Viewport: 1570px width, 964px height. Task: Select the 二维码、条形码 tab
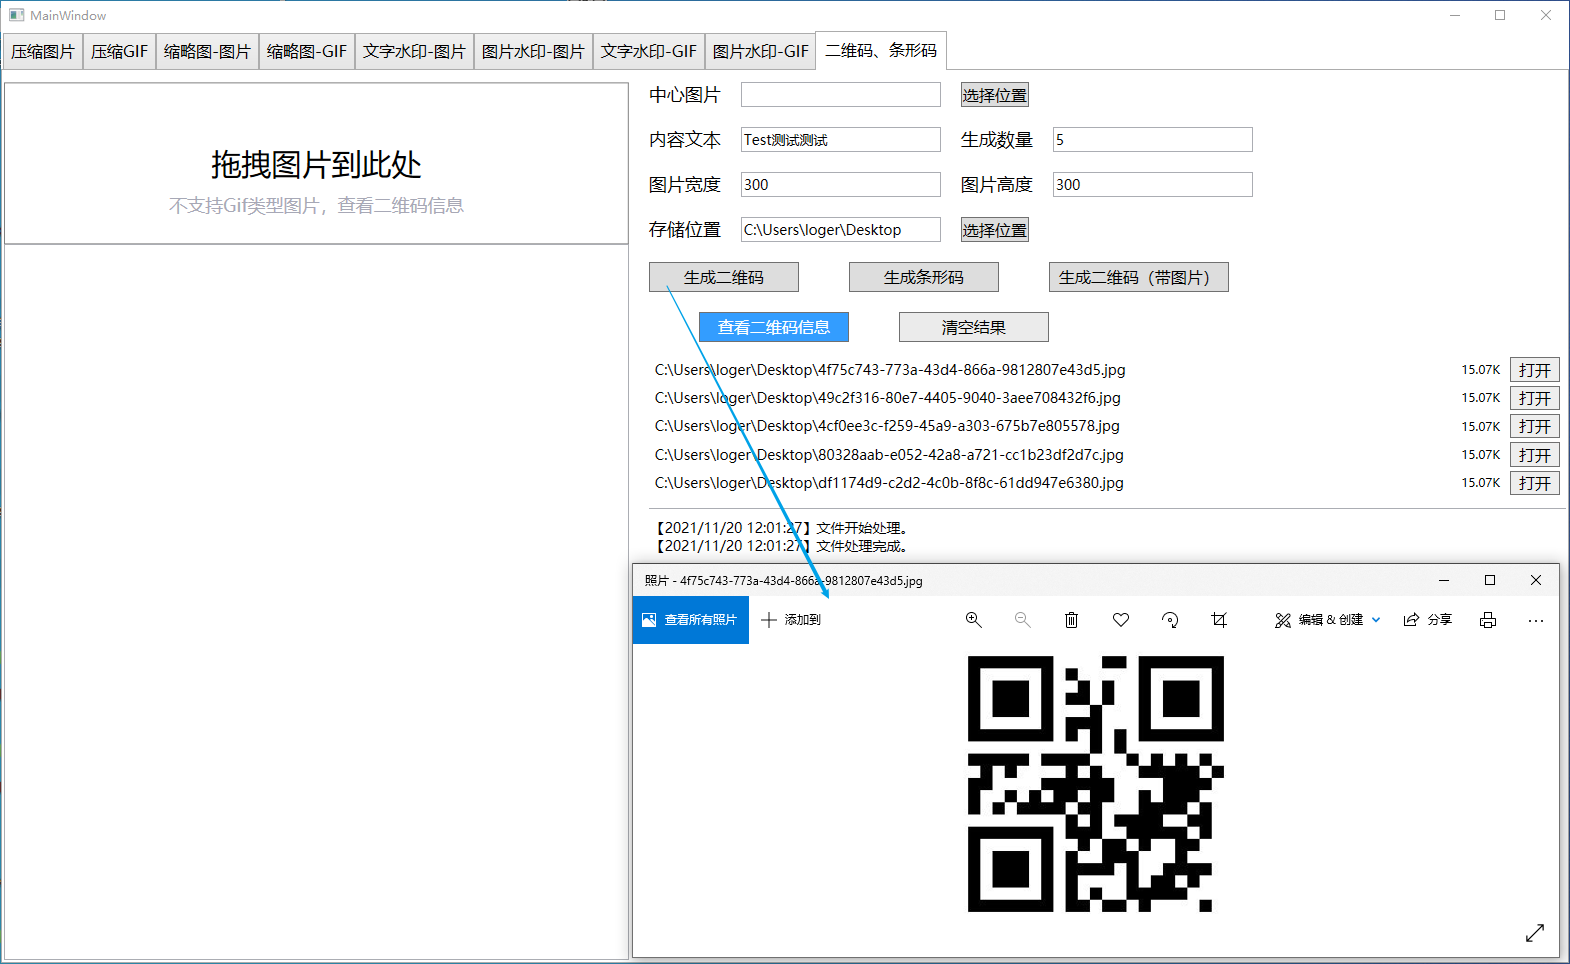[x=881, y=50]
